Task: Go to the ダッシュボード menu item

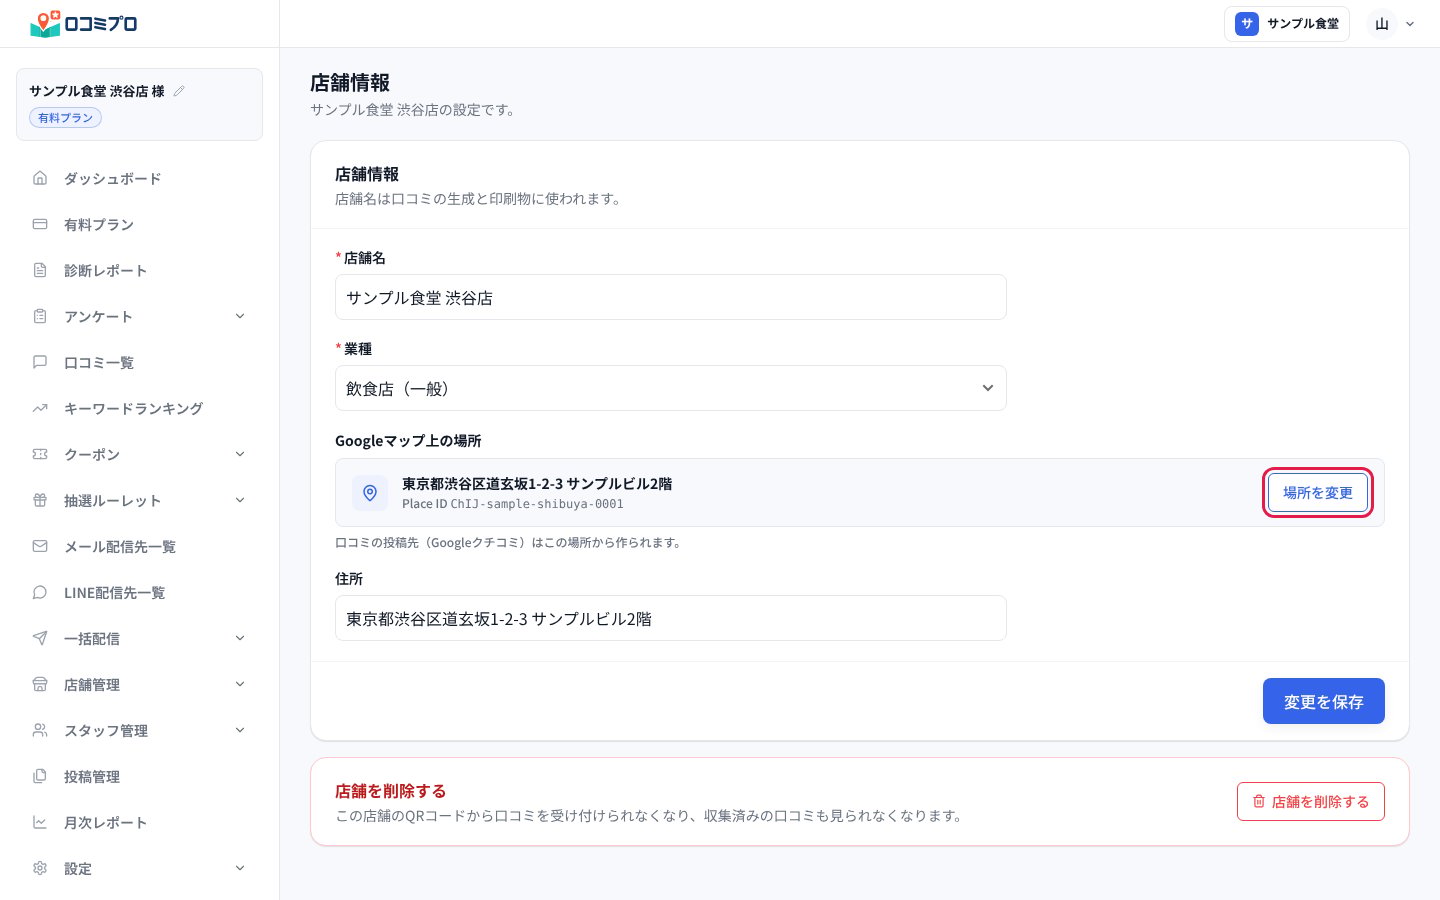Action: pos(140,178)
